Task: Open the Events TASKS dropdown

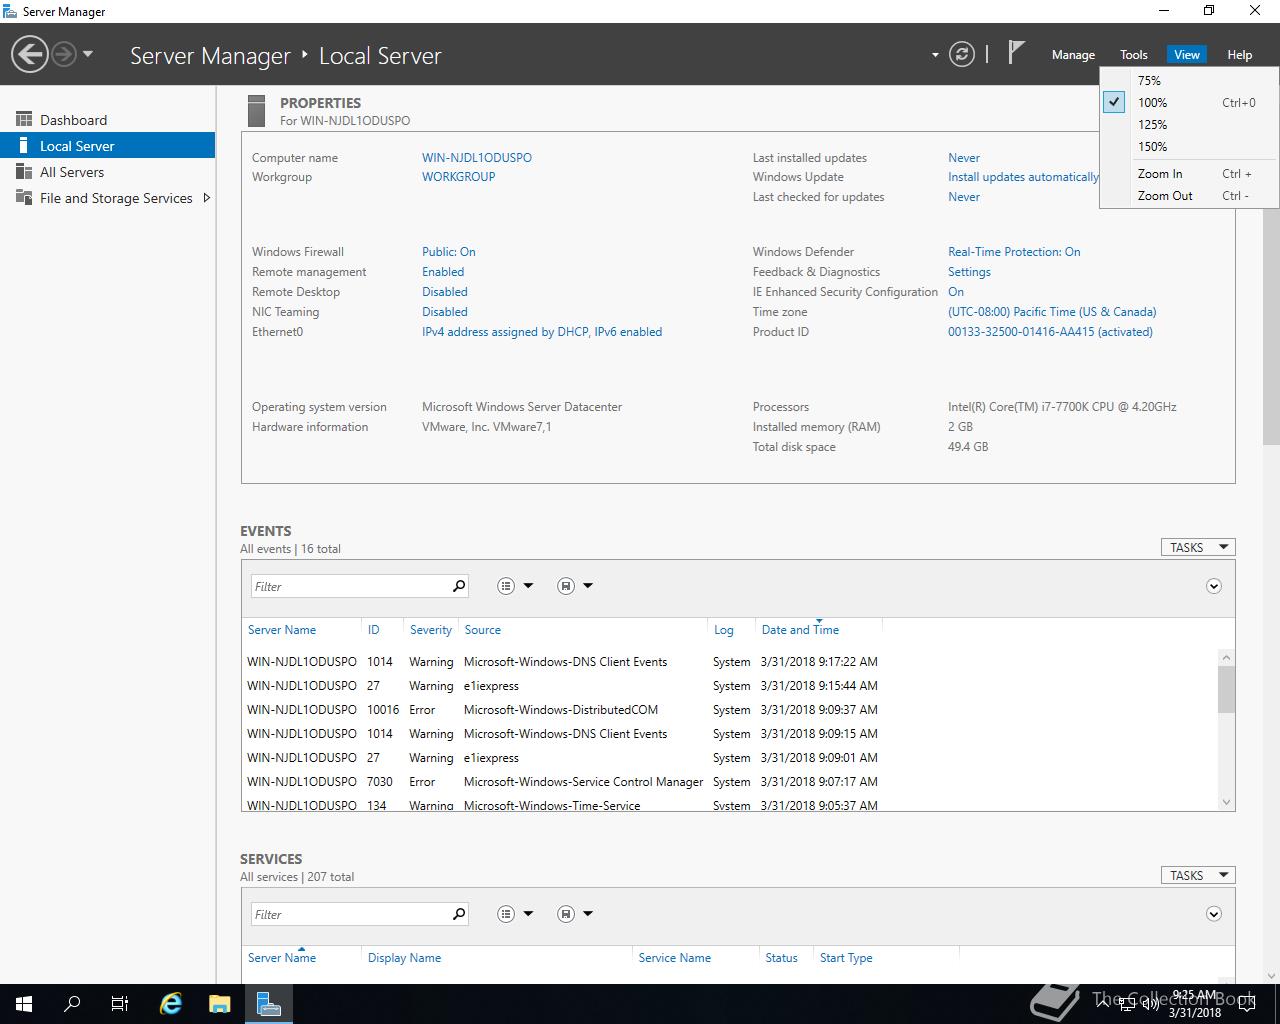Action: [1198, 547]
